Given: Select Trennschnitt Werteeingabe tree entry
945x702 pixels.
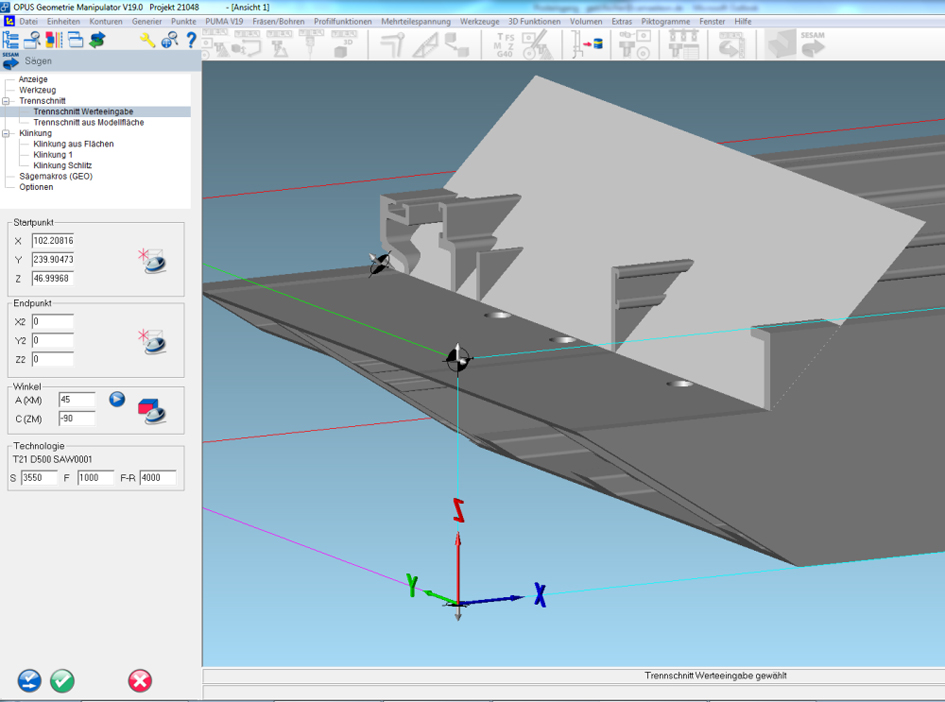Looking at the screenshot, I should click(83, 111).
